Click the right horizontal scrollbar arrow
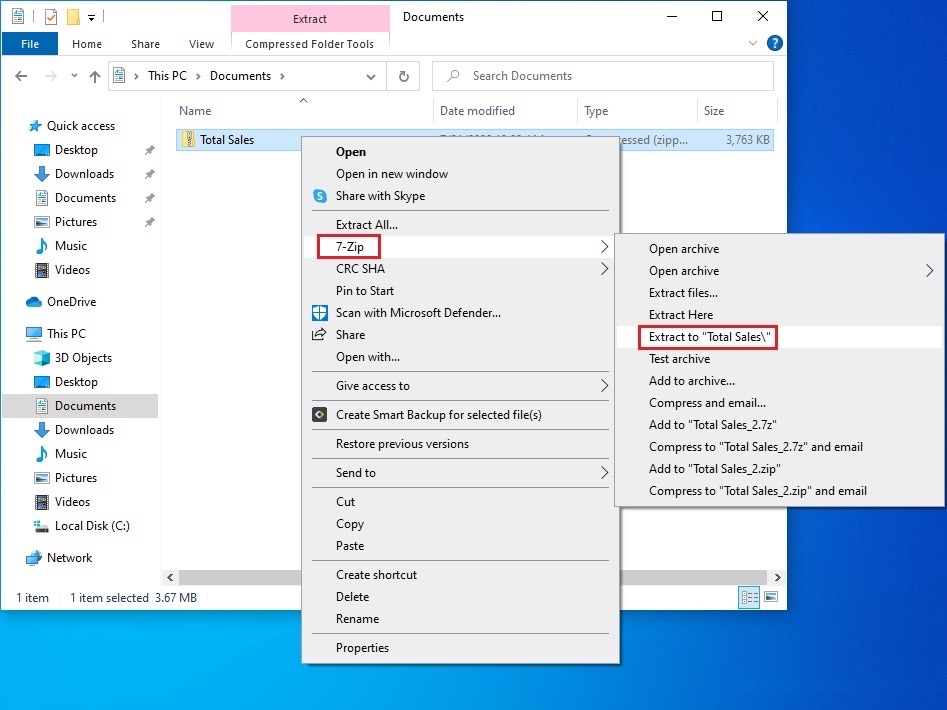This screenshot has height=710, width=947. [777, 577]
